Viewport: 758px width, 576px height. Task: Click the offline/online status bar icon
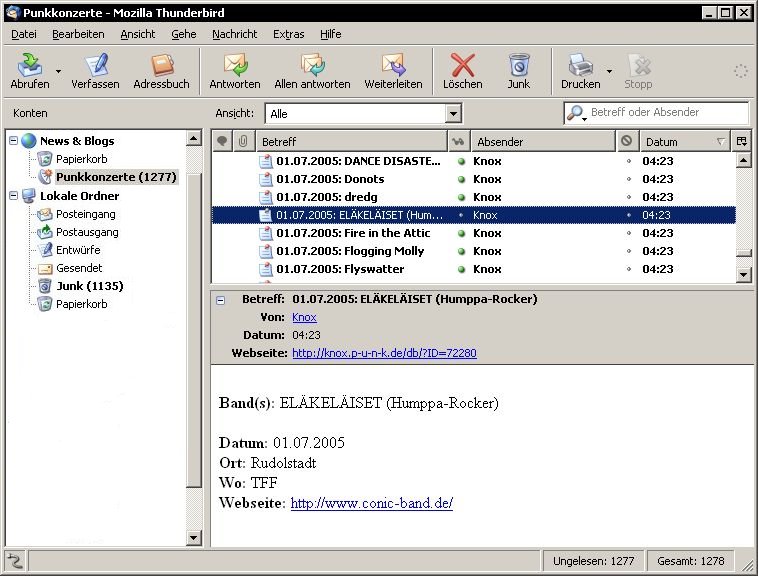pyautogui.click(x=15, y=561)
